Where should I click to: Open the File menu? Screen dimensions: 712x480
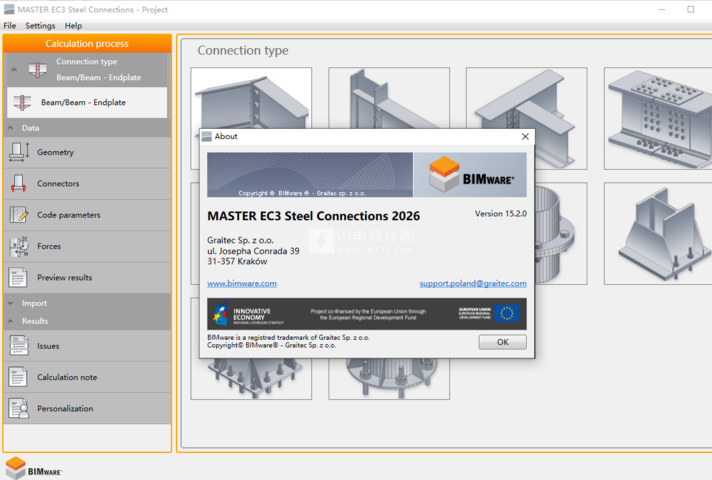[x=10, y=25]
